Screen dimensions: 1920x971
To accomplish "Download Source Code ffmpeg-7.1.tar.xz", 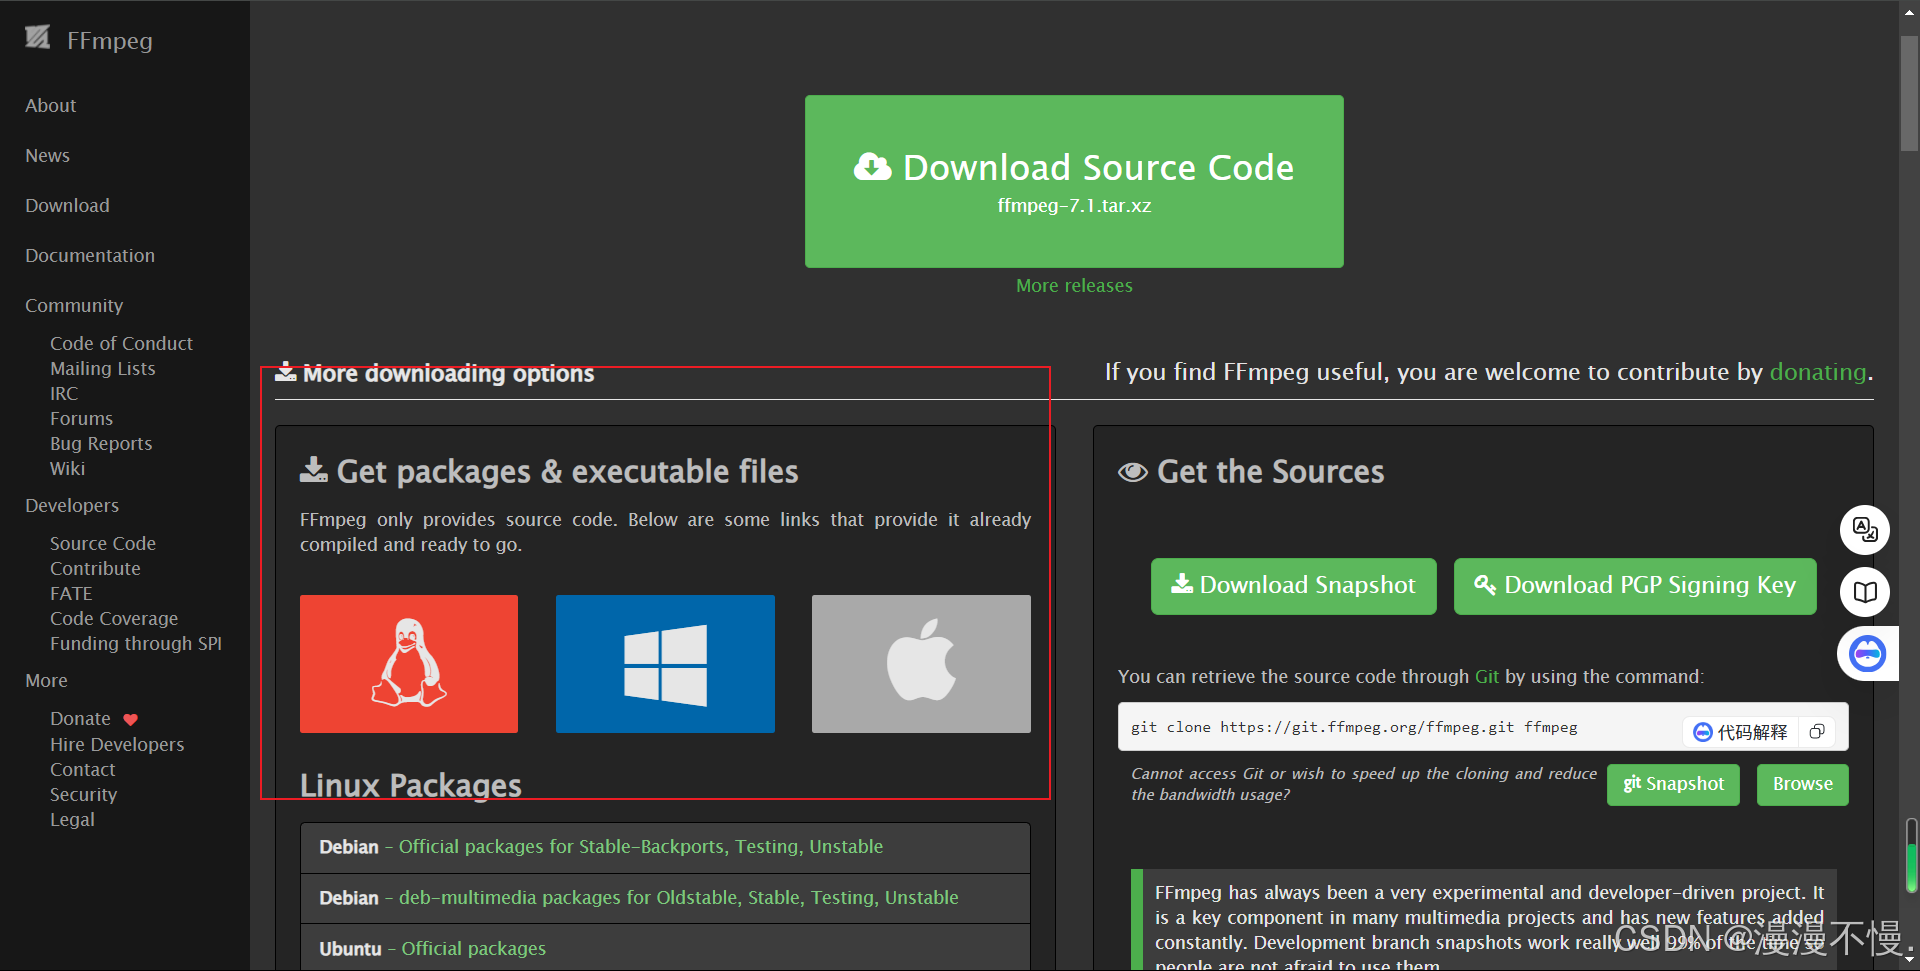I will (x=1074, y=181).
